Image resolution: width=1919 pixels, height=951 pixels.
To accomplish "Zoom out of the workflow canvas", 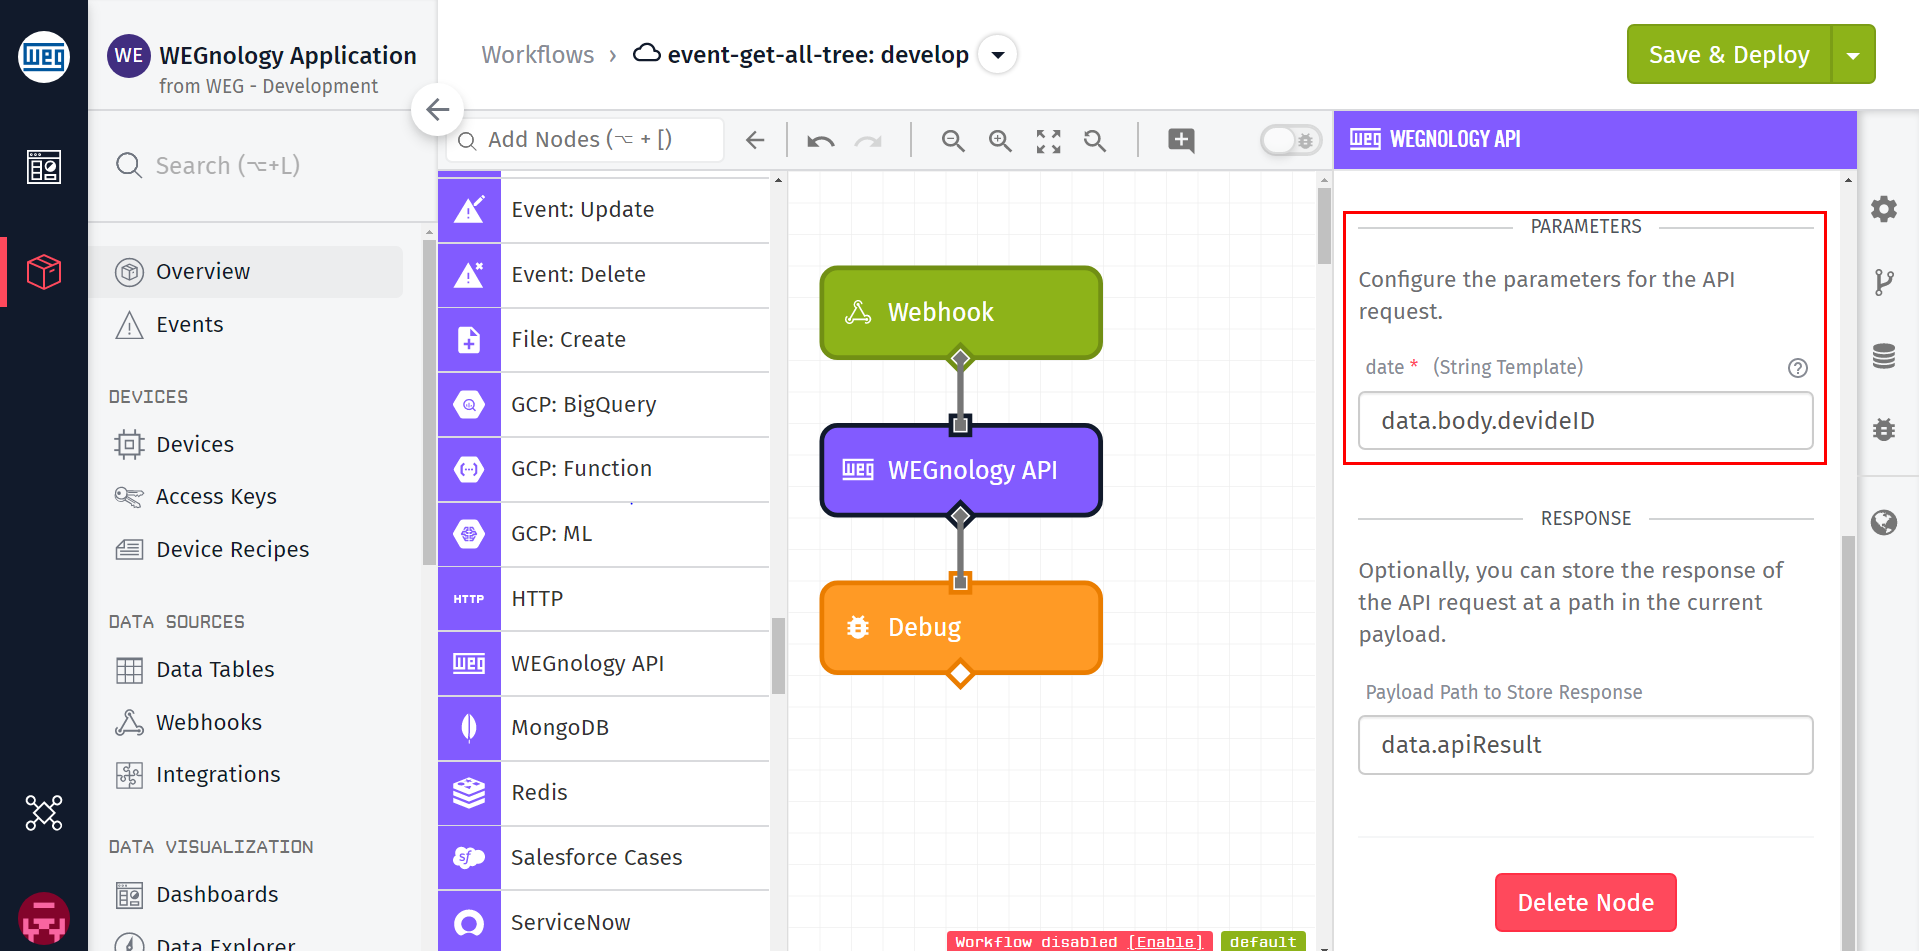I will (x=953, y=141).
